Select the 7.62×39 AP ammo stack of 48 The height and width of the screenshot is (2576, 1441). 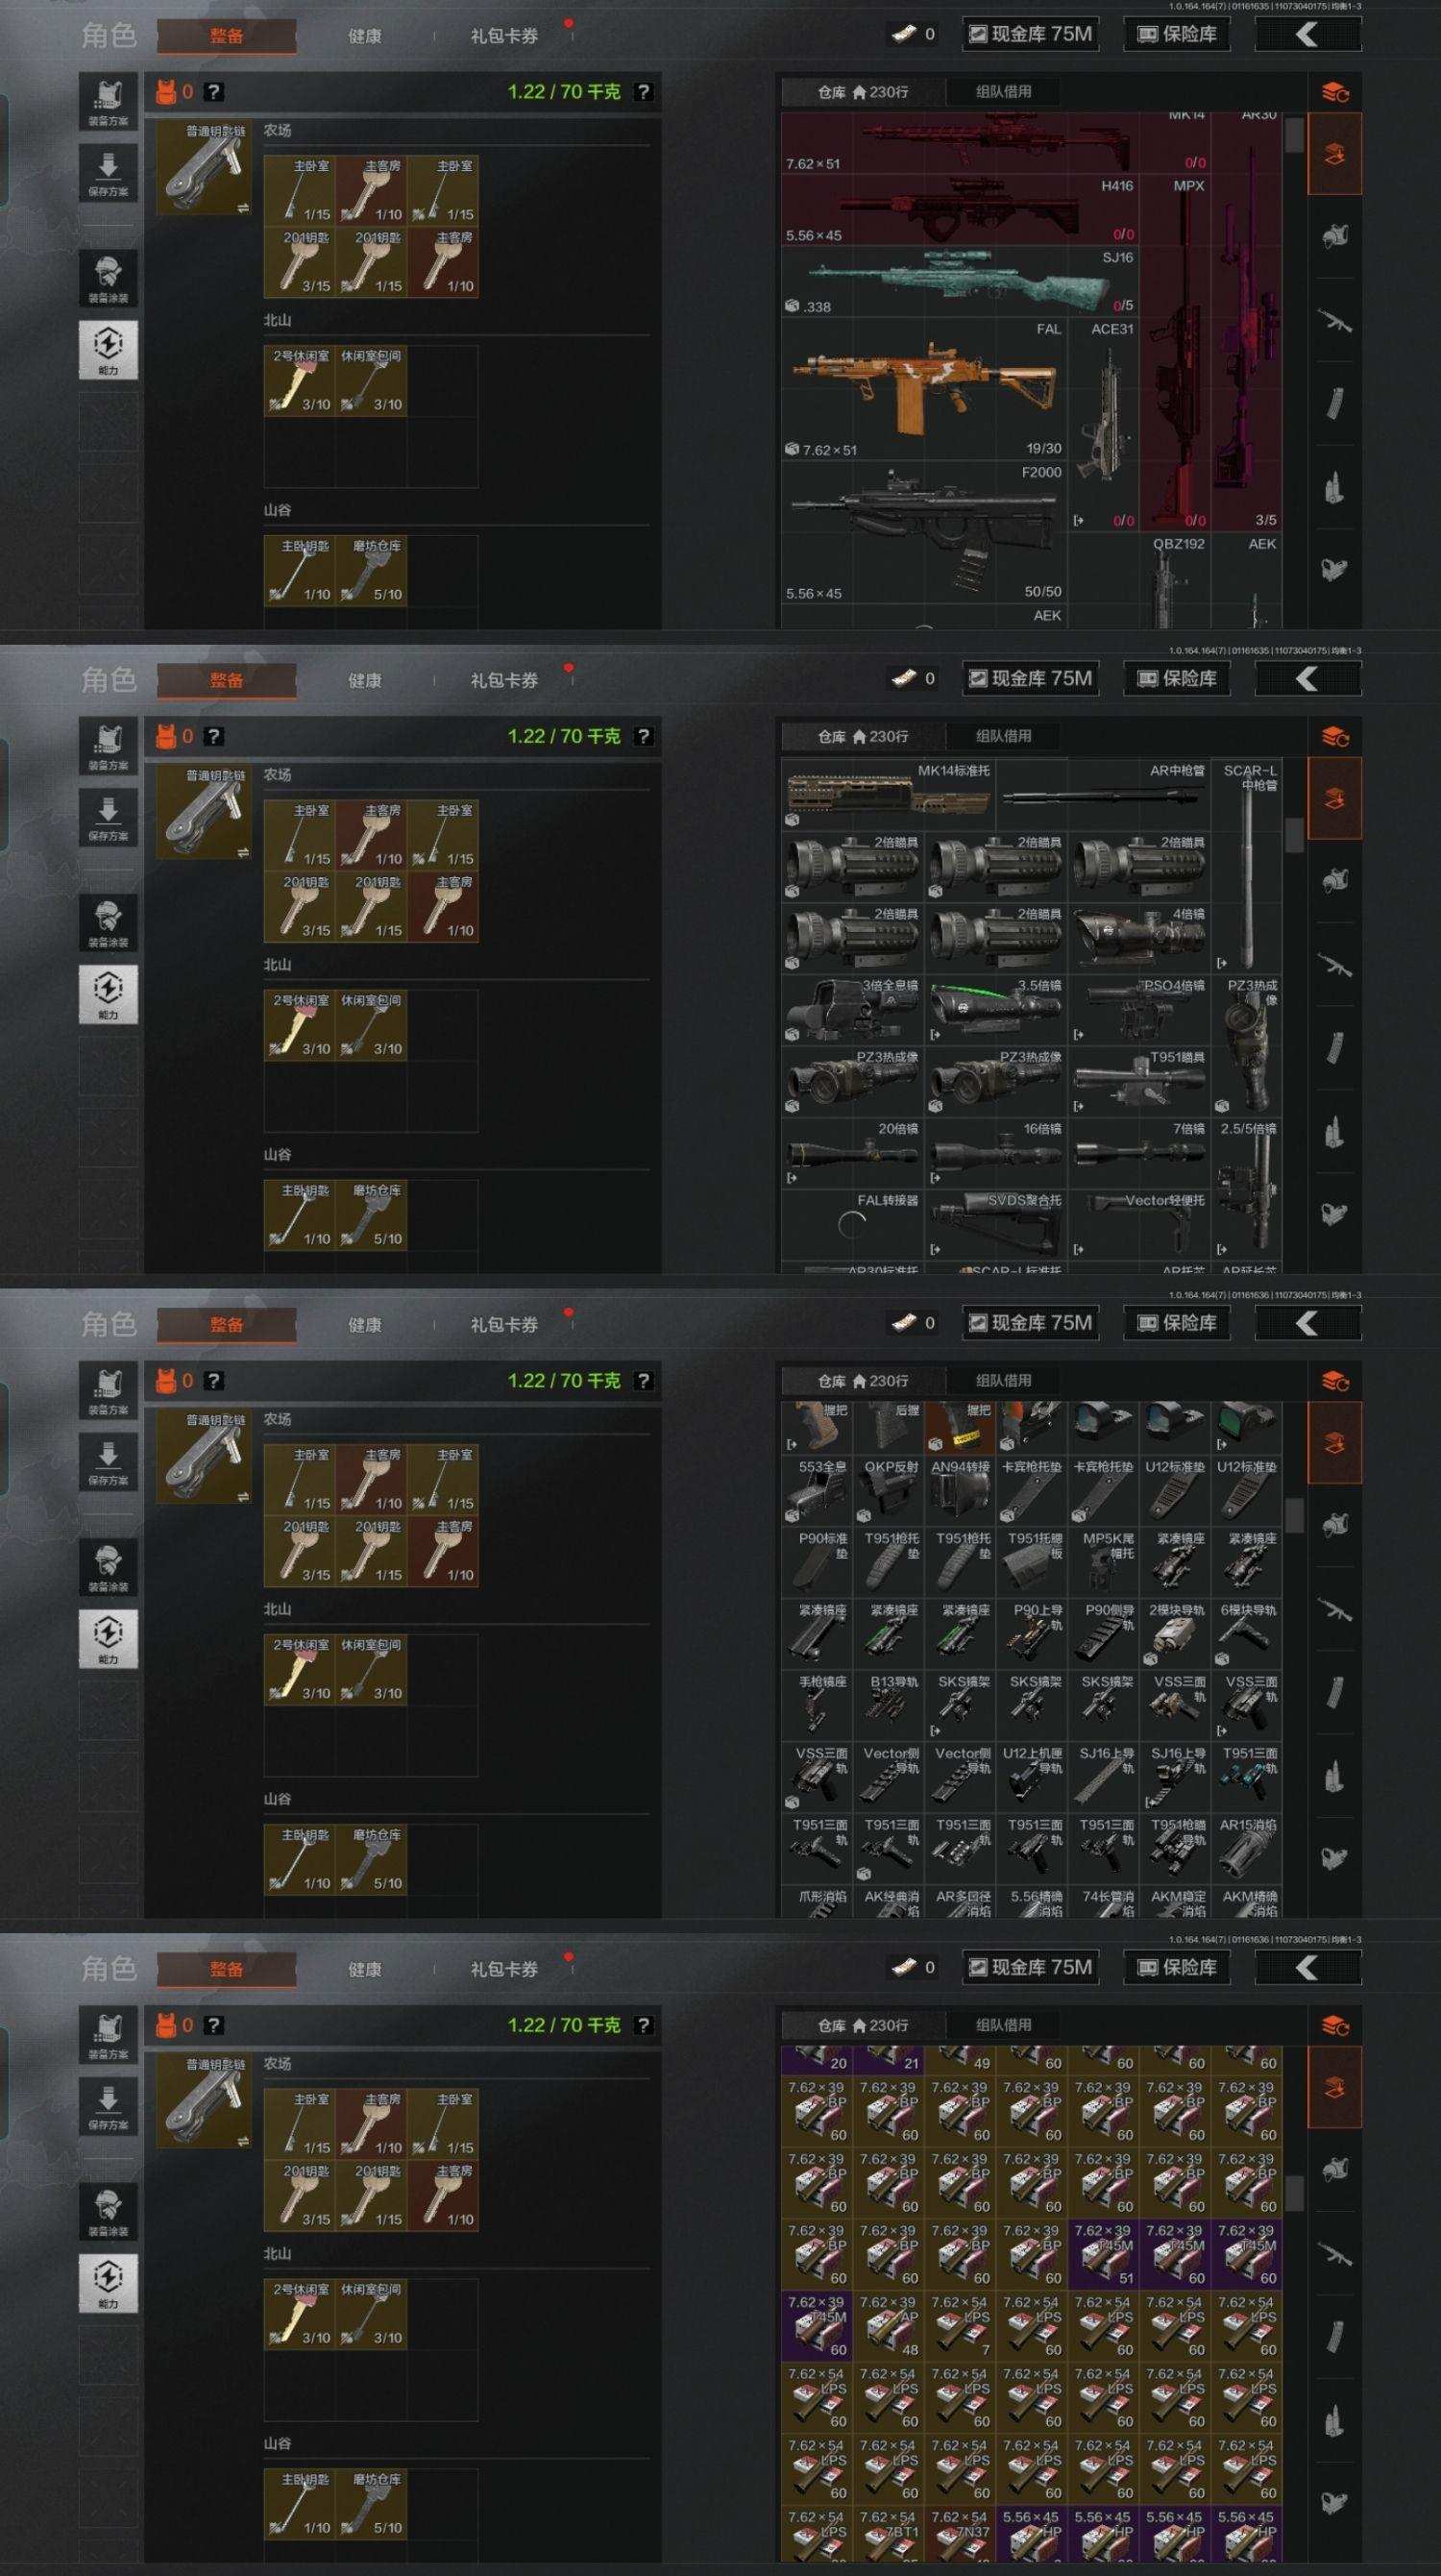click(888, 2326)
